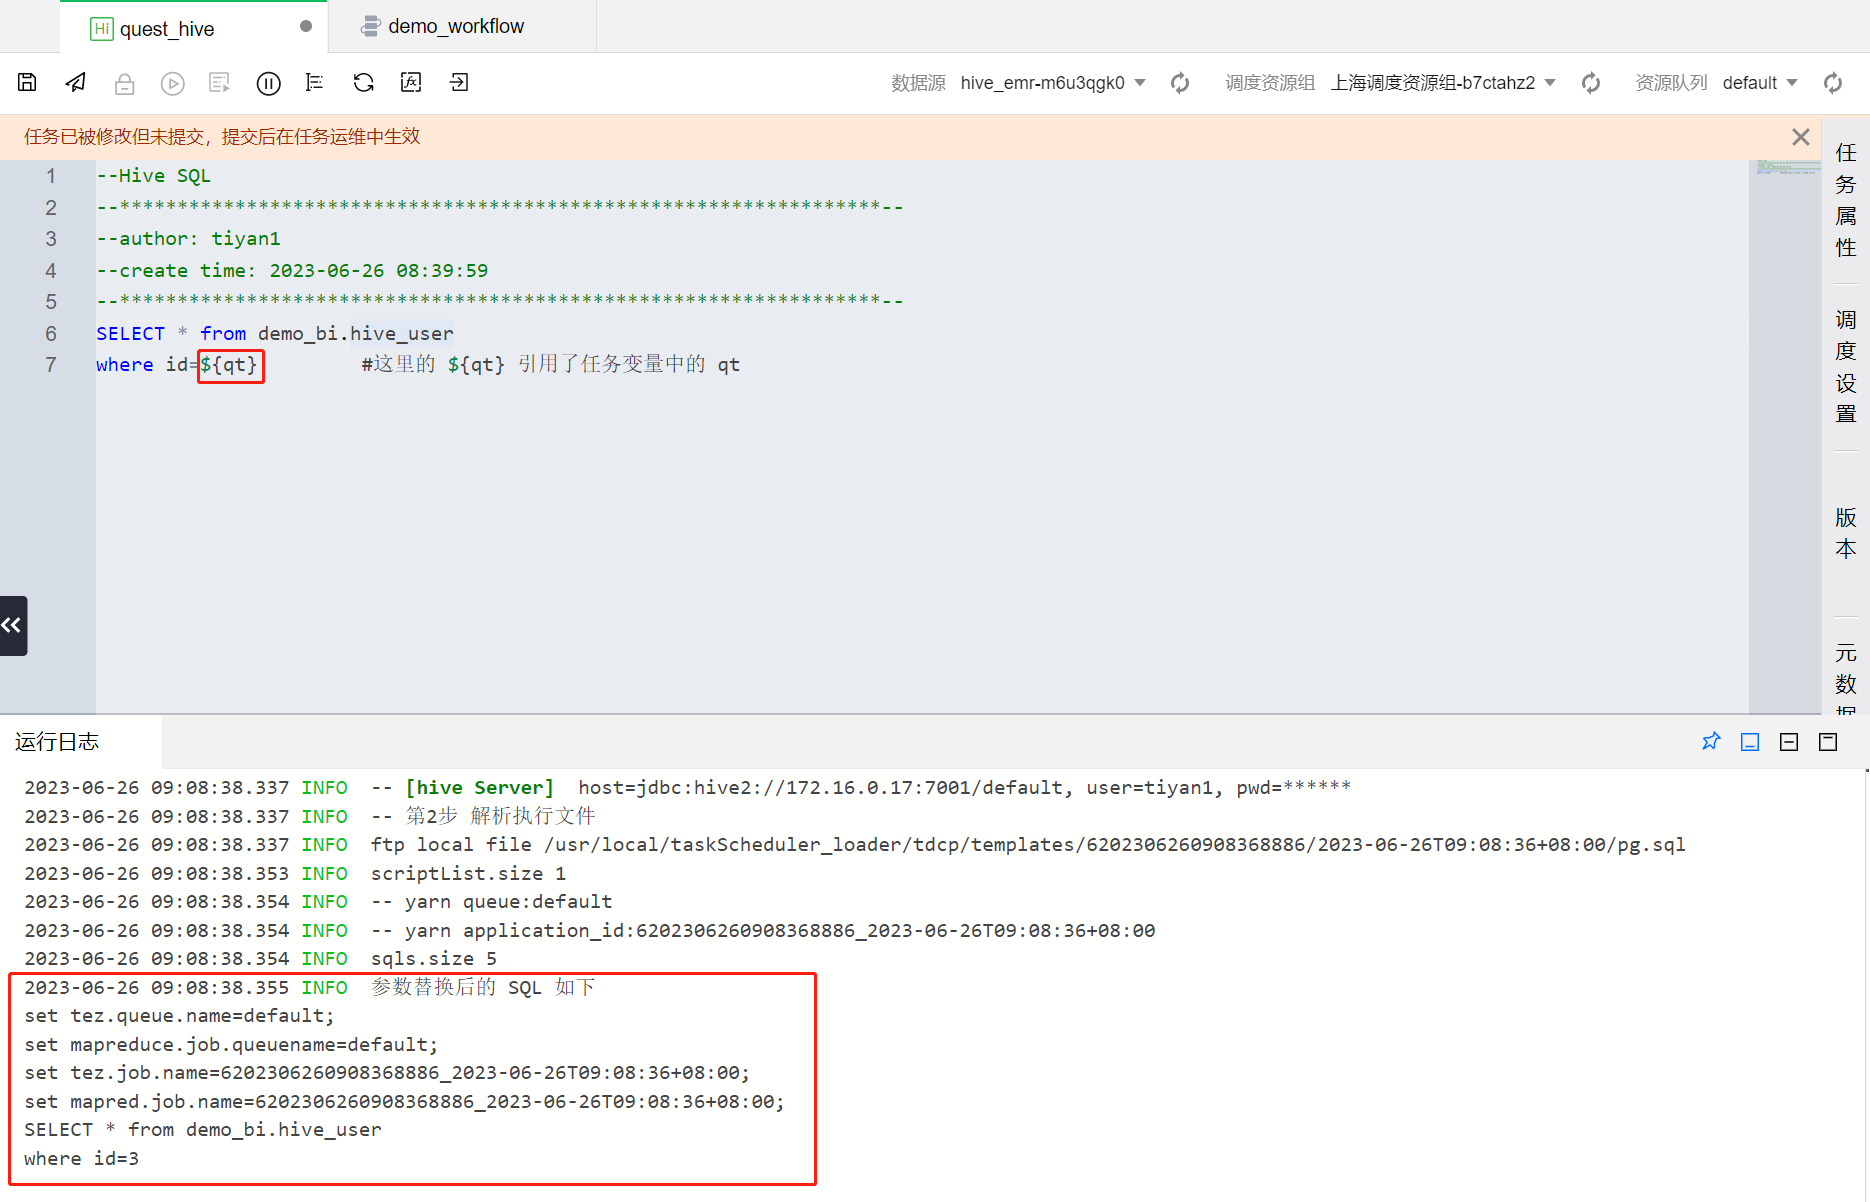This screenshot has height=1202, width=1870.
Task: Submit the task using the paper-plane icon
Action: (x=76, y=83)
